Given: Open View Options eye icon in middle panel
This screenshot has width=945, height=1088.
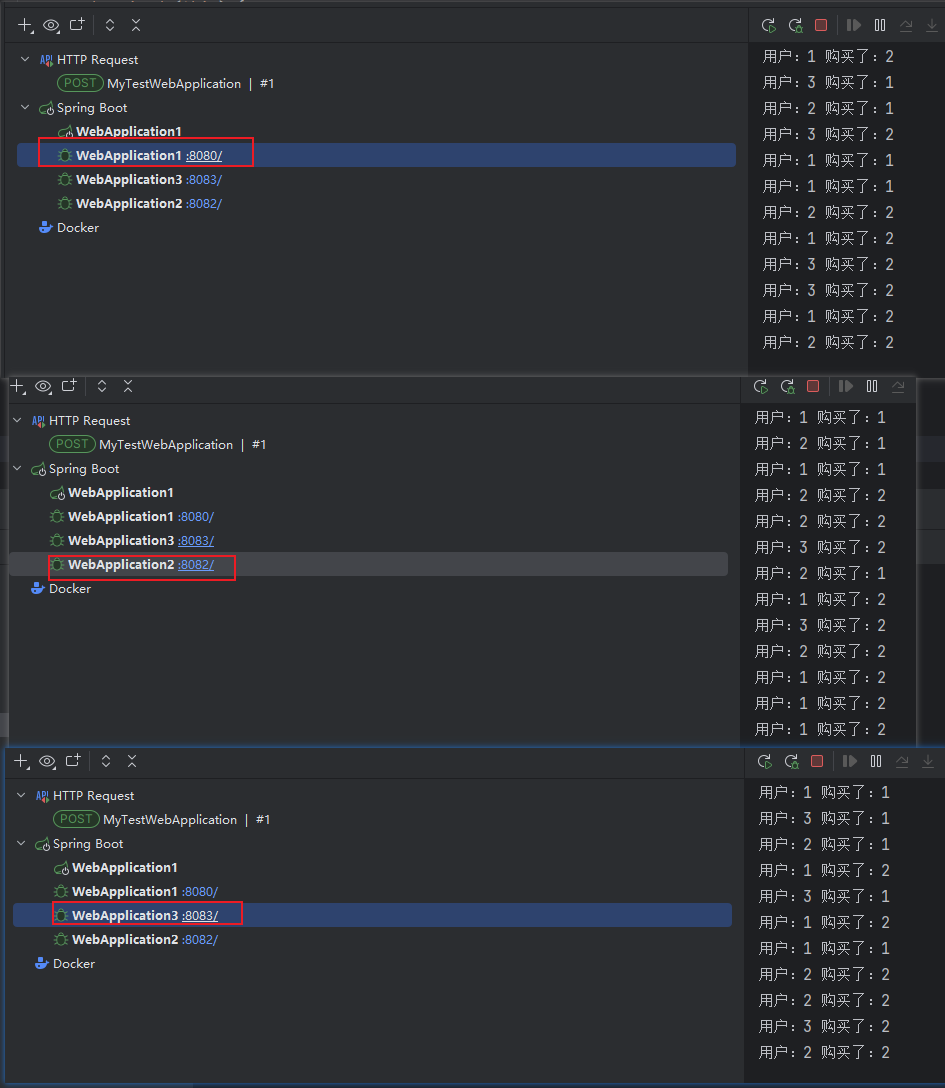Looking at the screenshot, I should tap(44, 386).
